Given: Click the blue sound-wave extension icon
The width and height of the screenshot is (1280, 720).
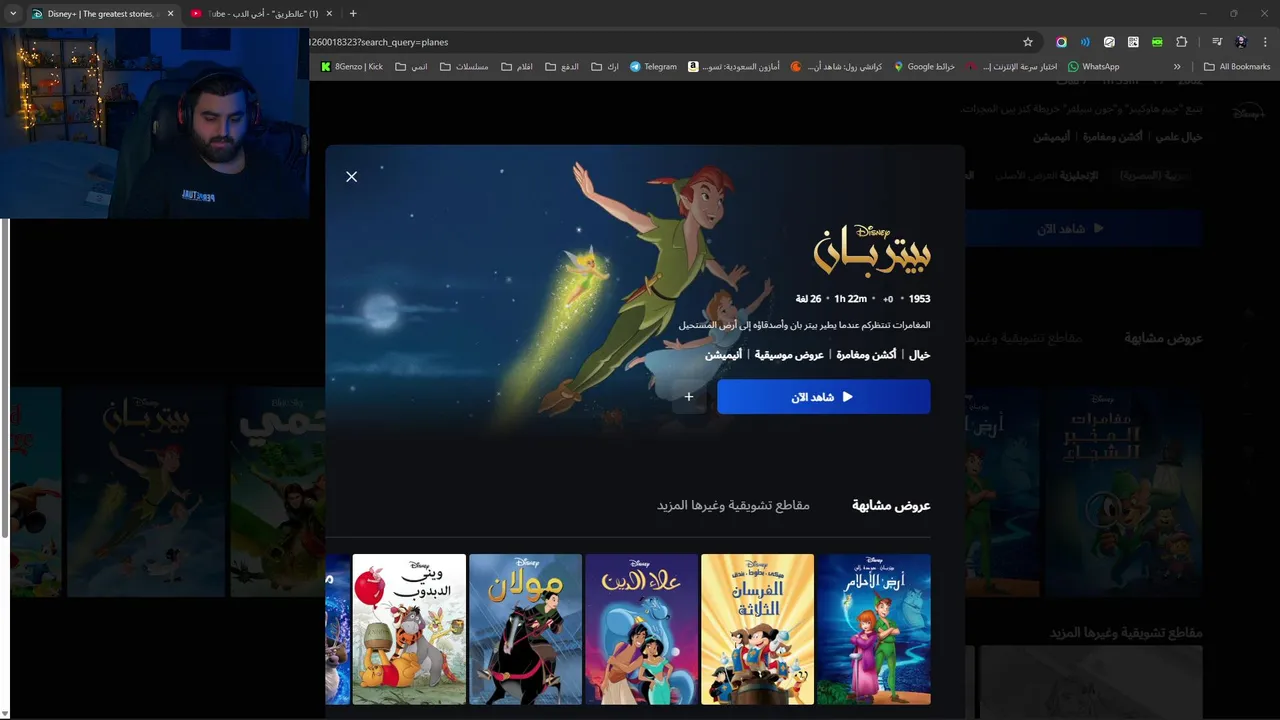Looking at the screenshot, I should coord(1085,42).
